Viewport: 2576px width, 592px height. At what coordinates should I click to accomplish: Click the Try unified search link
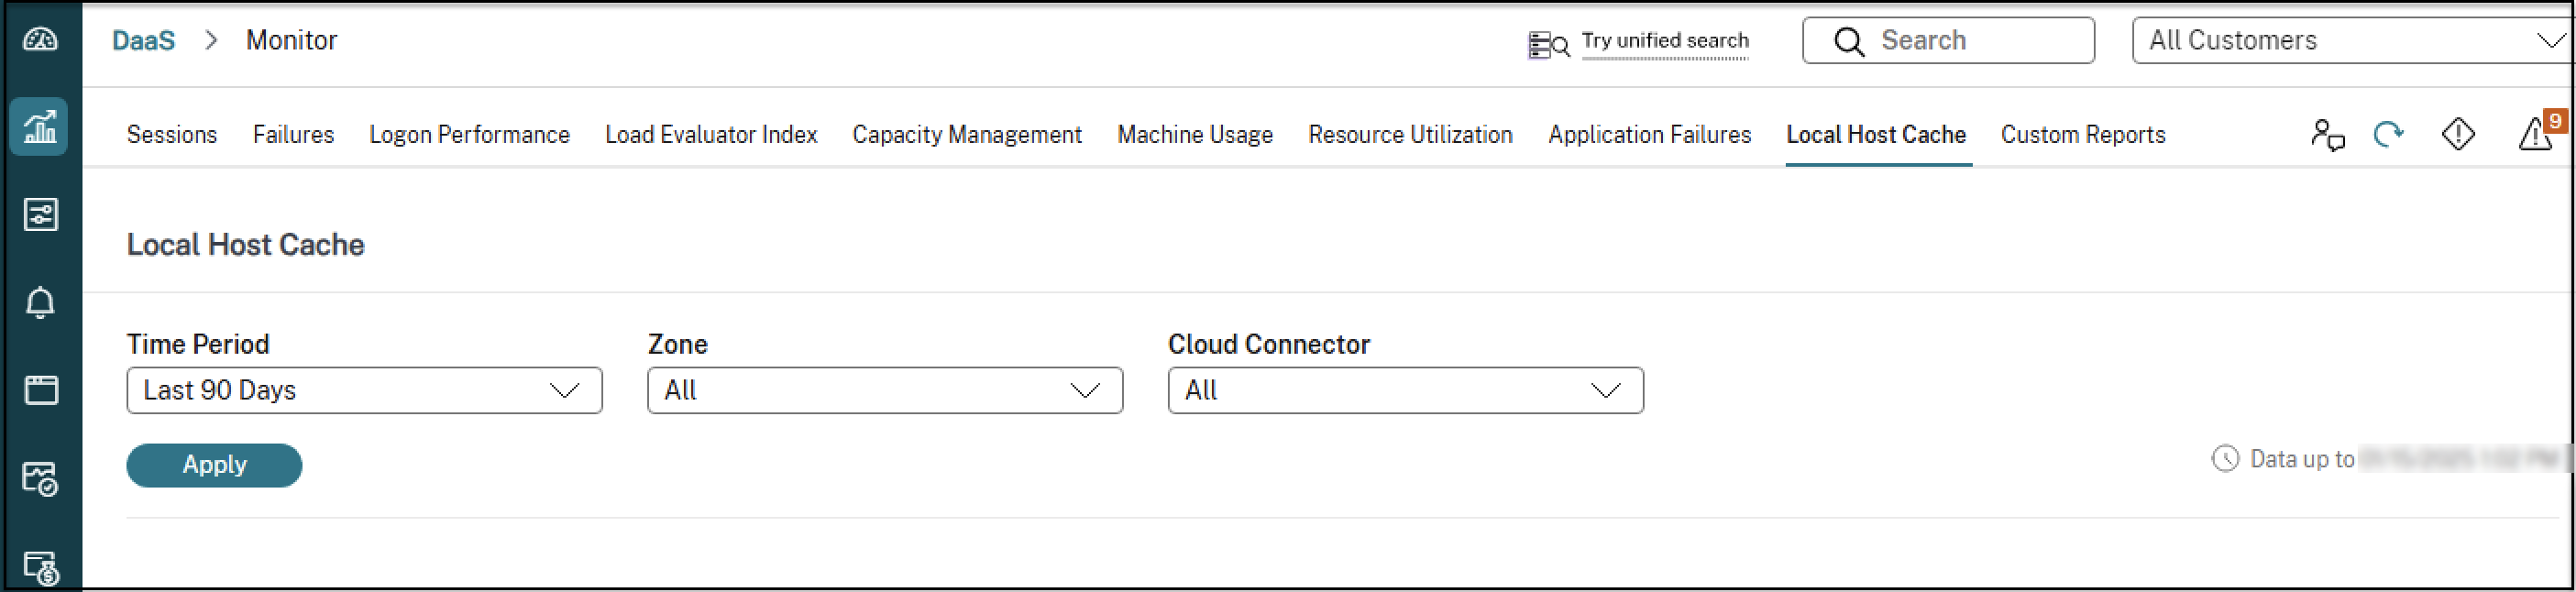point(1664,41)
